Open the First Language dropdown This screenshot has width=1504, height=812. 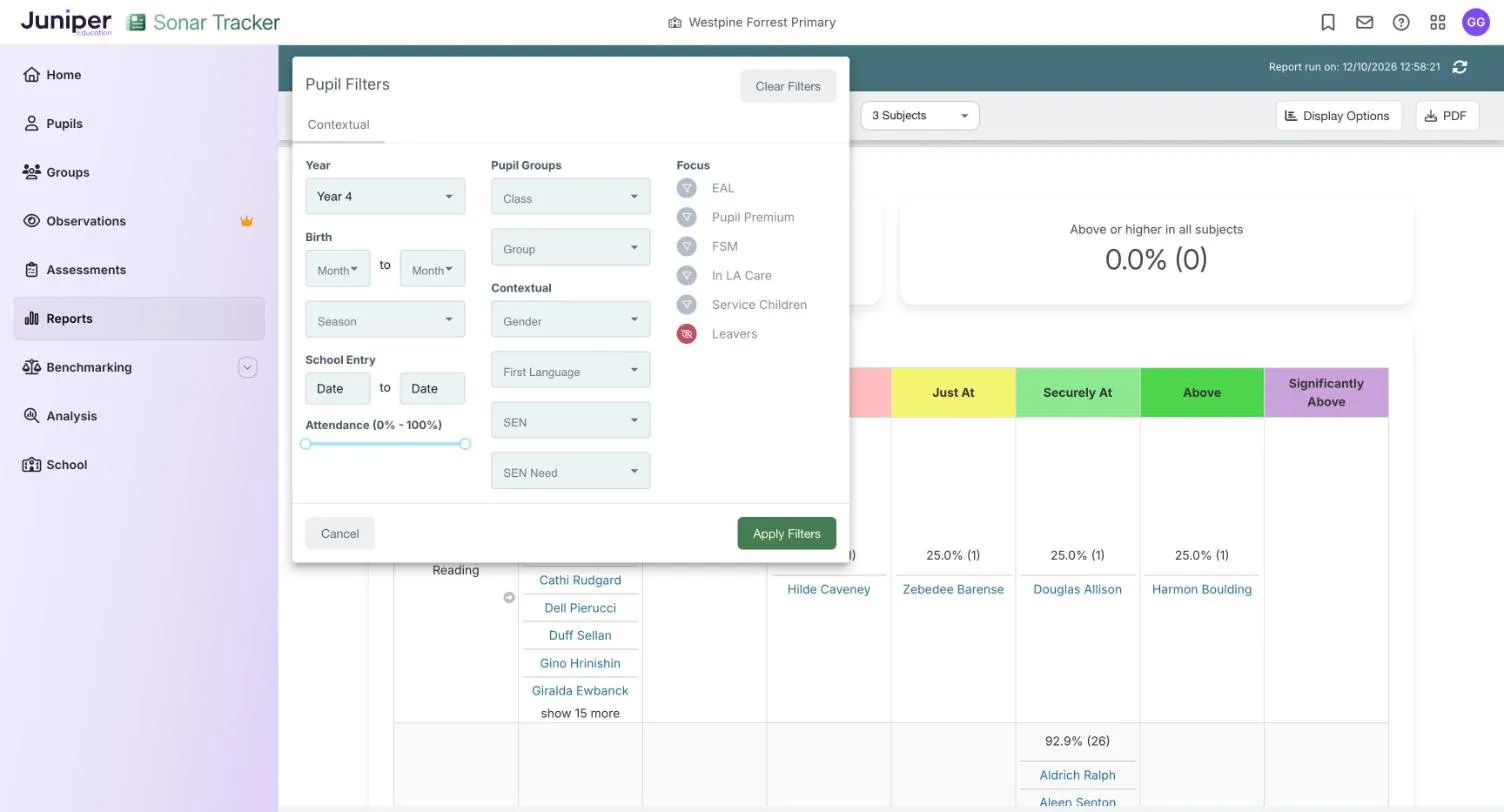571,370
